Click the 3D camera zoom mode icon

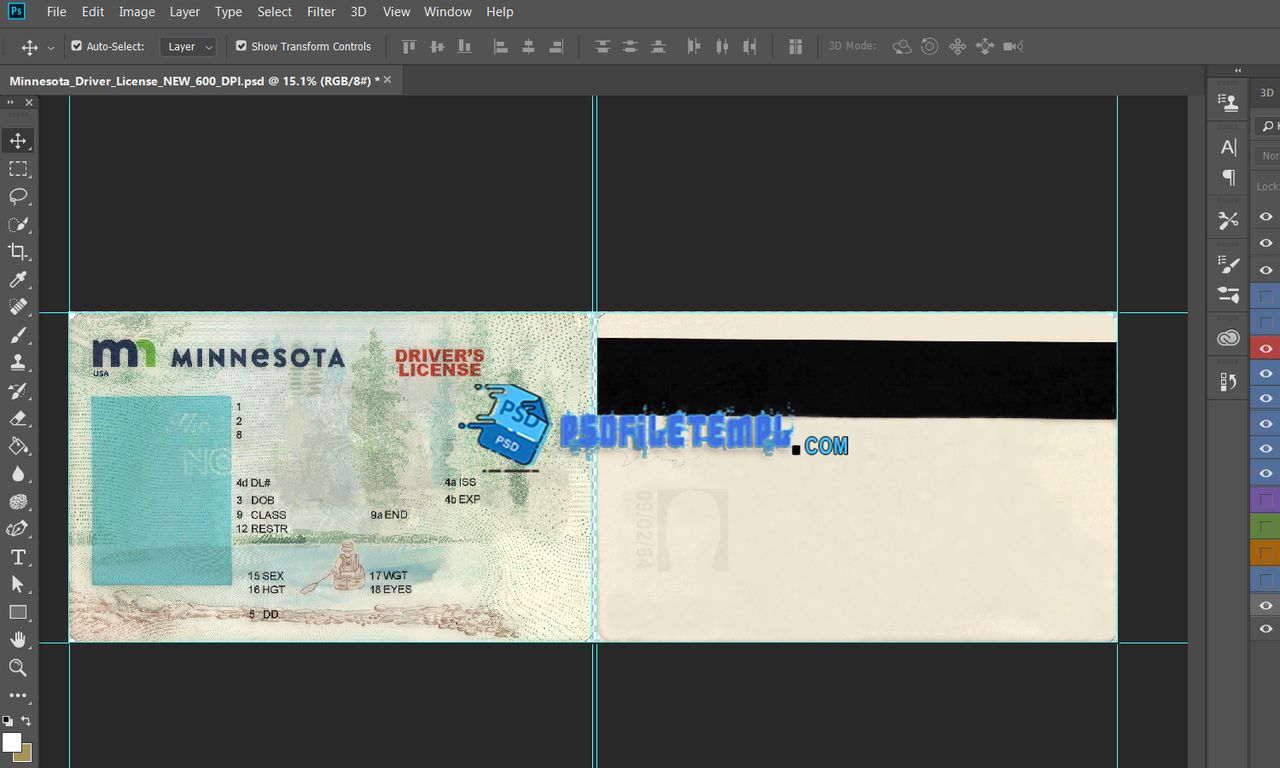pos(1013,46)
